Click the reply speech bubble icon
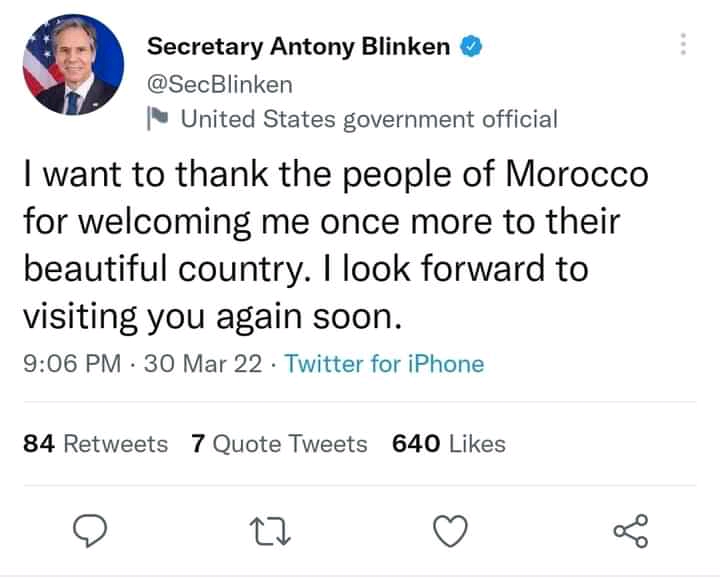The image size is (720, 579). click(x=92, y=532)
